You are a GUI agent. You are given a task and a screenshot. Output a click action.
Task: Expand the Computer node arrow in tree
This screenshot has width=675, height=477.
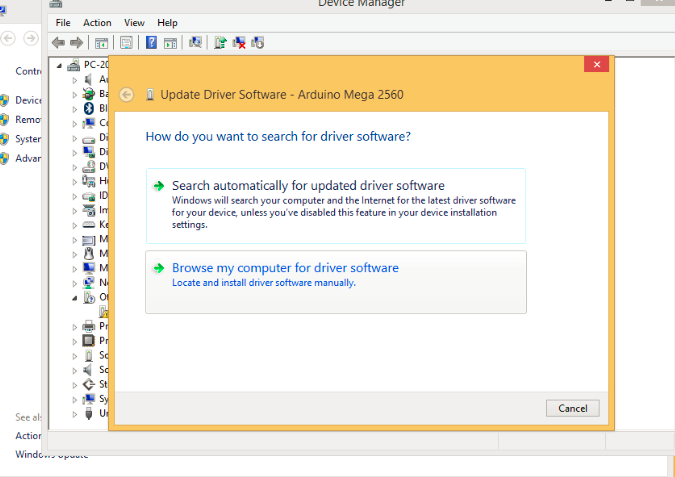pyautogui.click(x=75, y=124)
